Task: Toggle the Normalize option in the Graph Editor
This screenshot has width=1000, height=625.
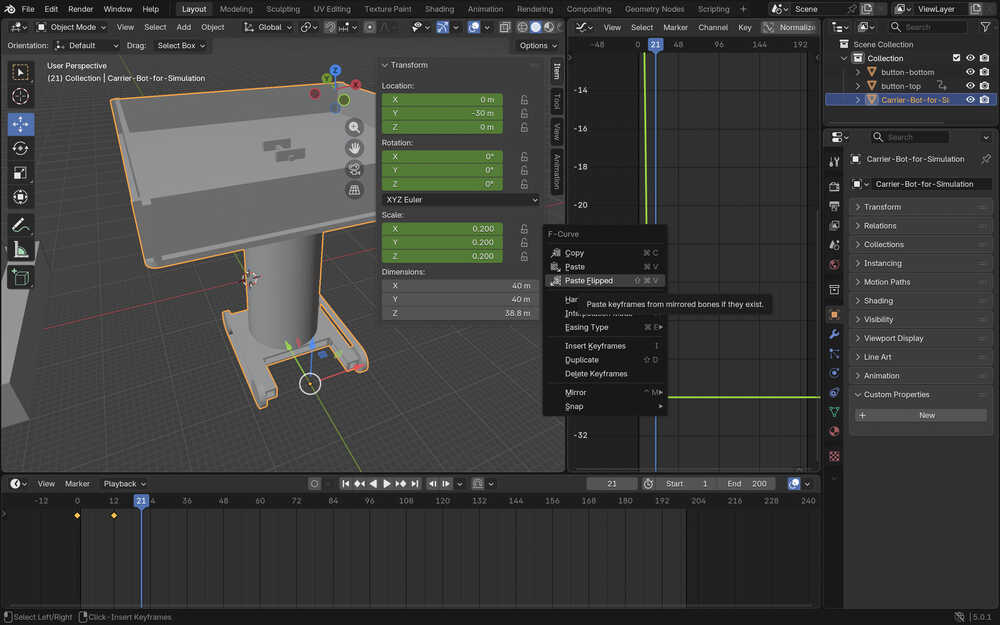Action: click(x=788, y=27)
